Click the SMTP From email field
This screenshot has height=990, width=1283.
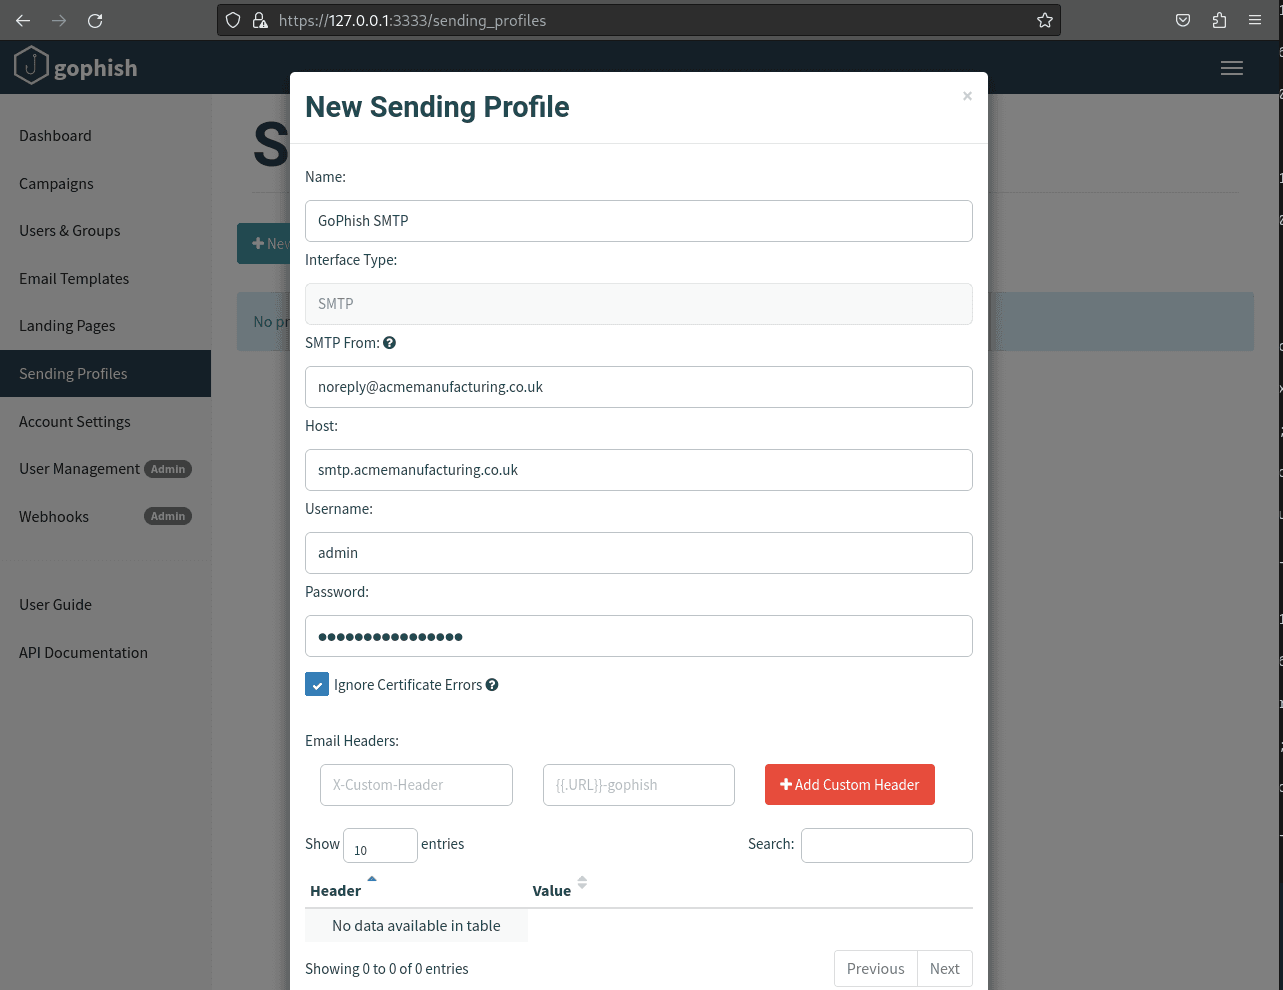tap(639, 387)
